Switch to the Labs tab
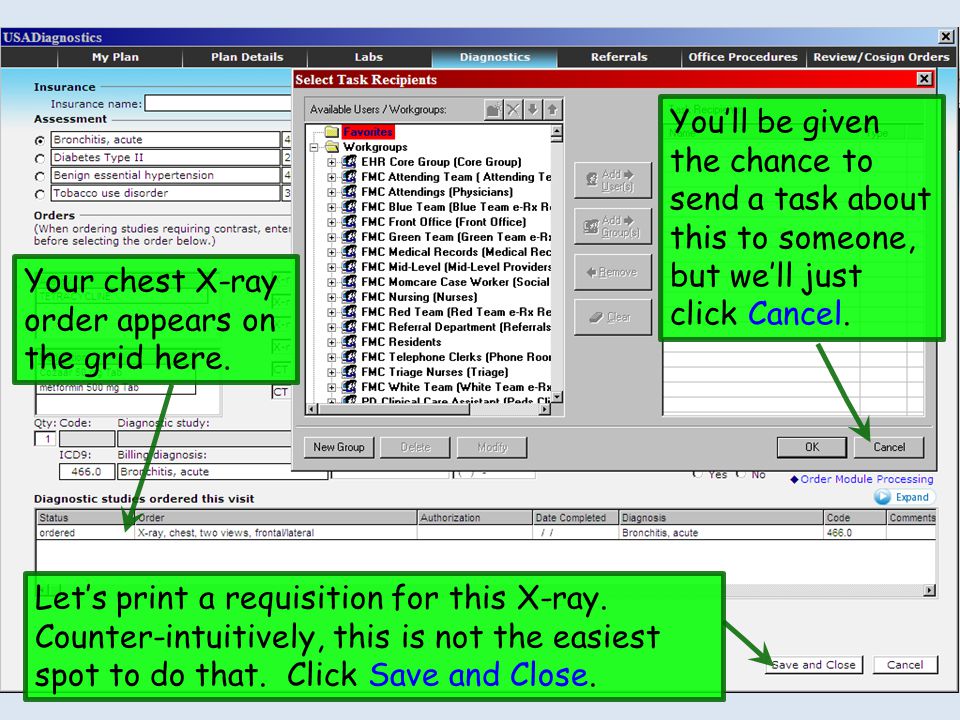This screenshot has width=960, height=720. tap(369, 57)
